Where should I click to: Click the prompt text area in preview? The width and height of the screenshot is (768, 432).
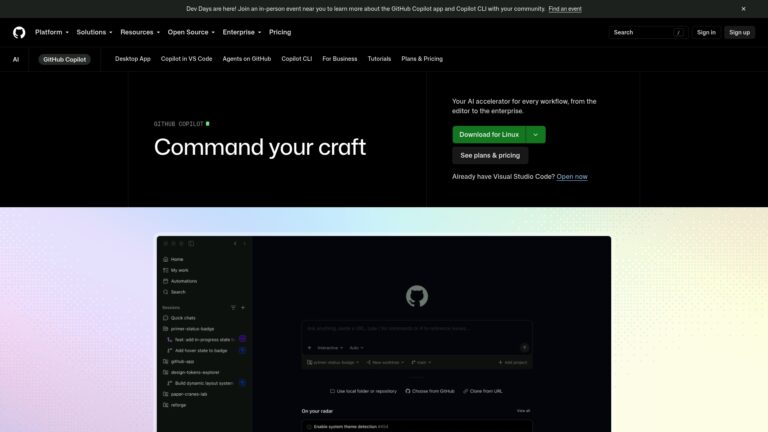coord(417,331)
